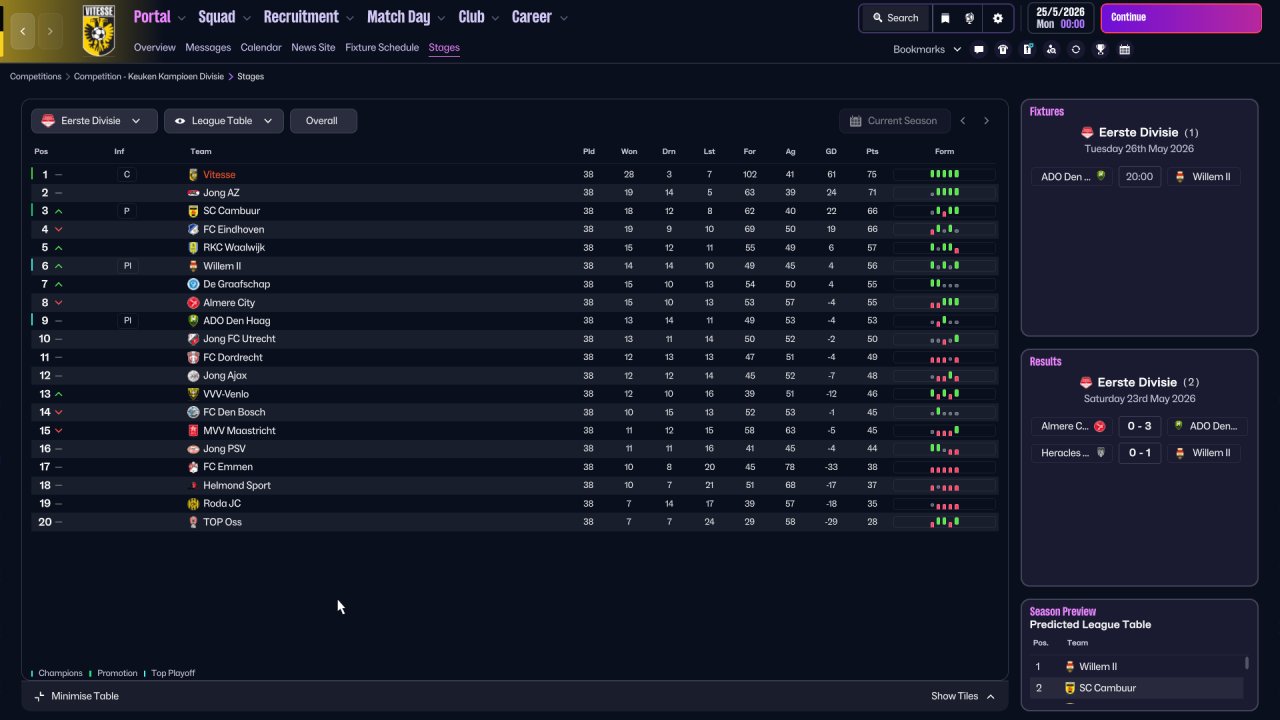Viewport: 1280px width, 720px height.
Task: Open the trophy competitions shortcut icon
Action: (x=1100, y=50)
